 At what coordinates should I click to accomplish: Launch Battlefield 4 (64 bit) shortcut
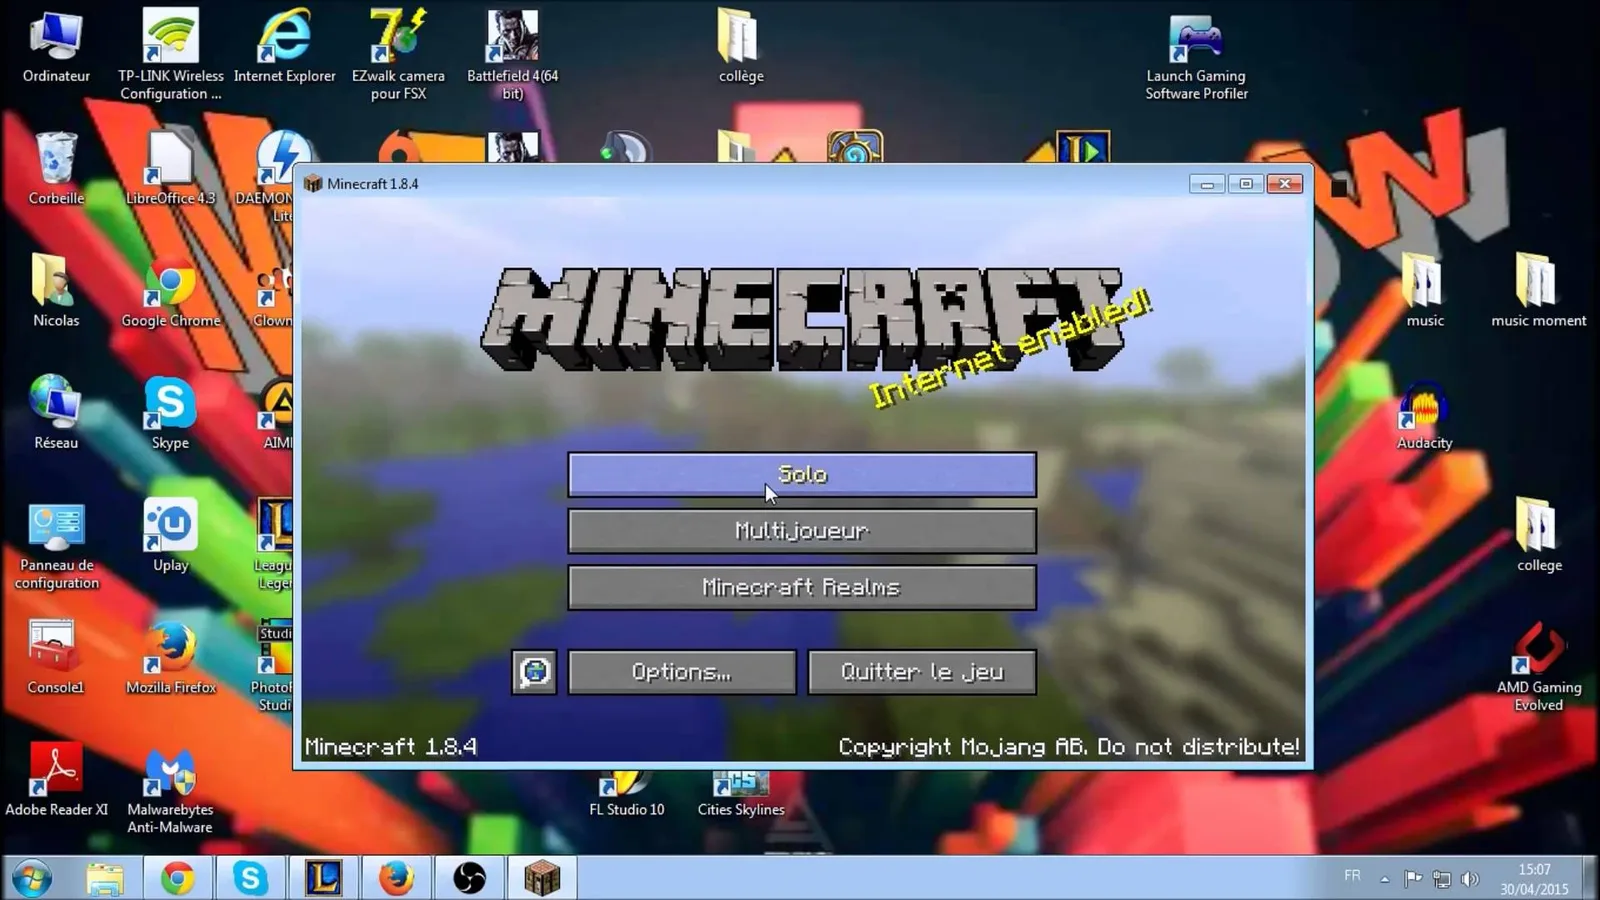(x=512, y=55)
